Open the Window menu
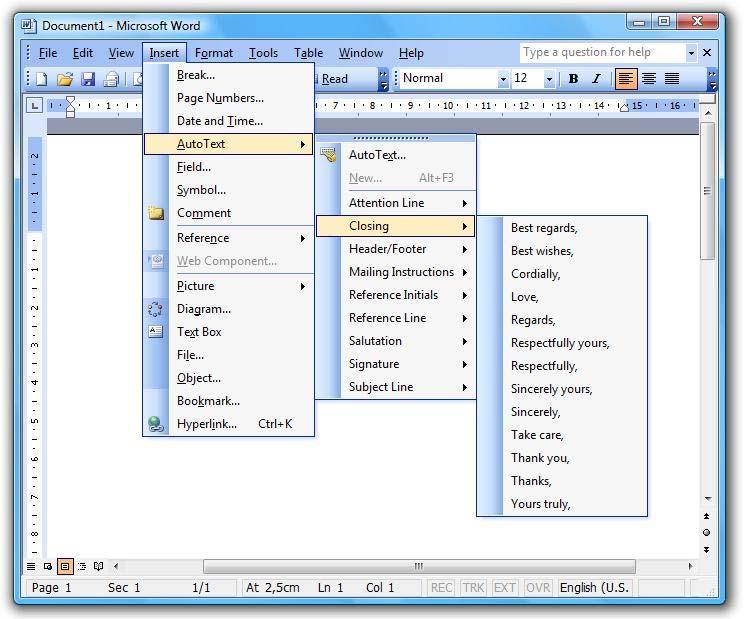Viewport: 744px width, 619px height. click(x=361, y=53)
